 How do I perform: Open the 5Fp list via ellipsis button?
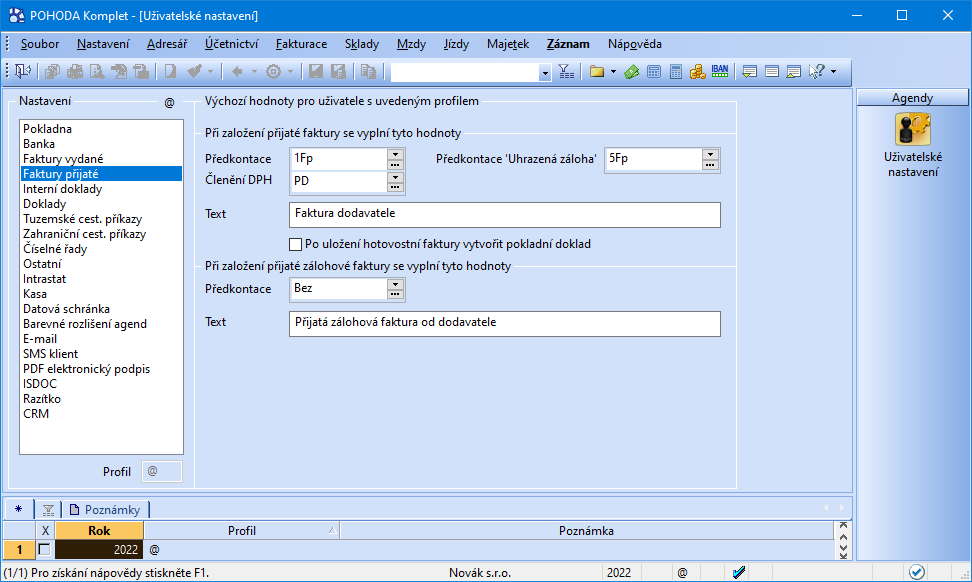pos(710,165)
